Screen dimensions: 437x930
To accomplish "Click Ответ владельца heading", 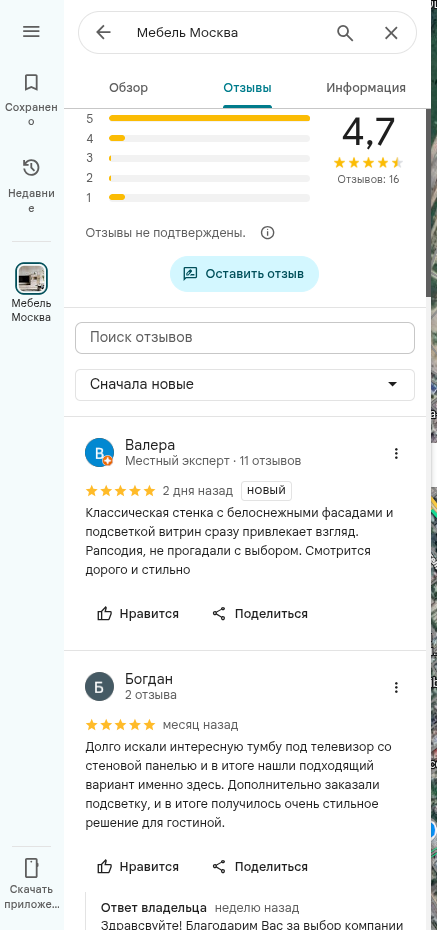I will [154, 908].
